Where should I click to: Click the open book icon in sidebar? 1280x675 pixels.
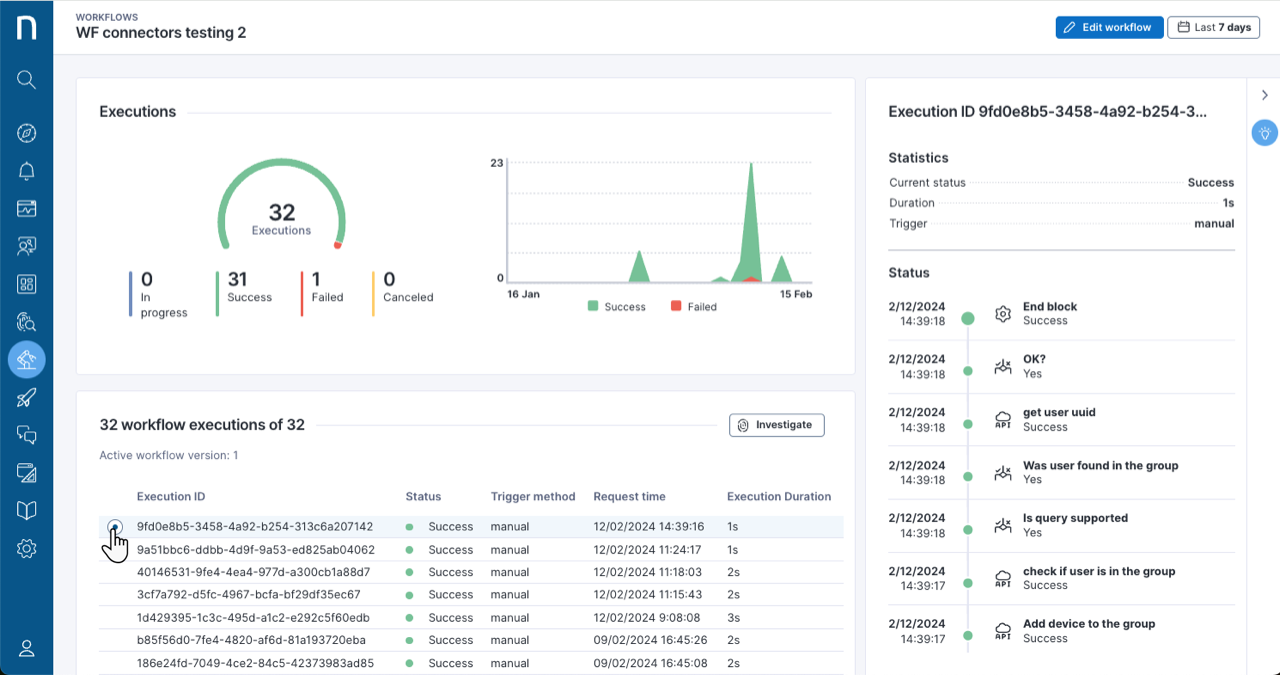pos(27,511)
